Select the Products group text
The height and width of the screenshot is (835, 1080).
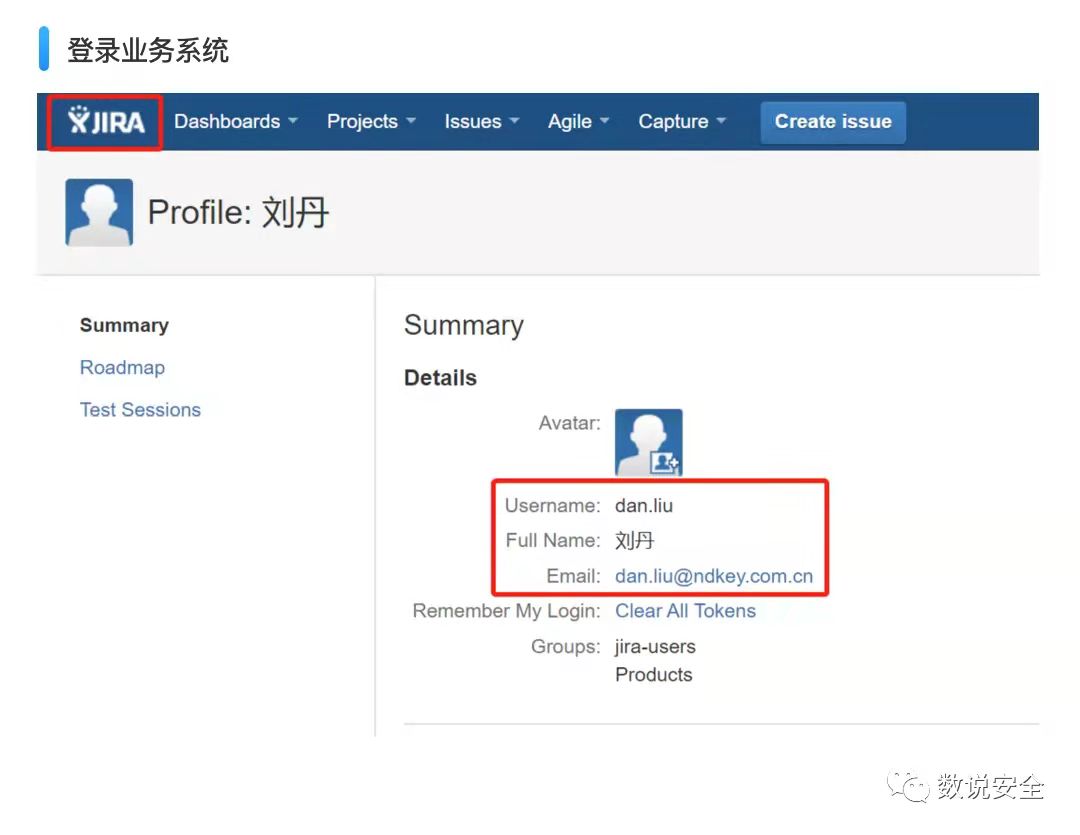[x=654, y=674]
